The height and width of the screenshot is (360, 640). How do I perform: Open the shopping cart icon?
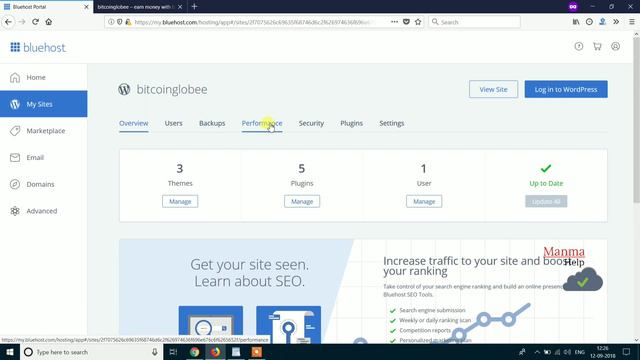(x=597, y=46)
